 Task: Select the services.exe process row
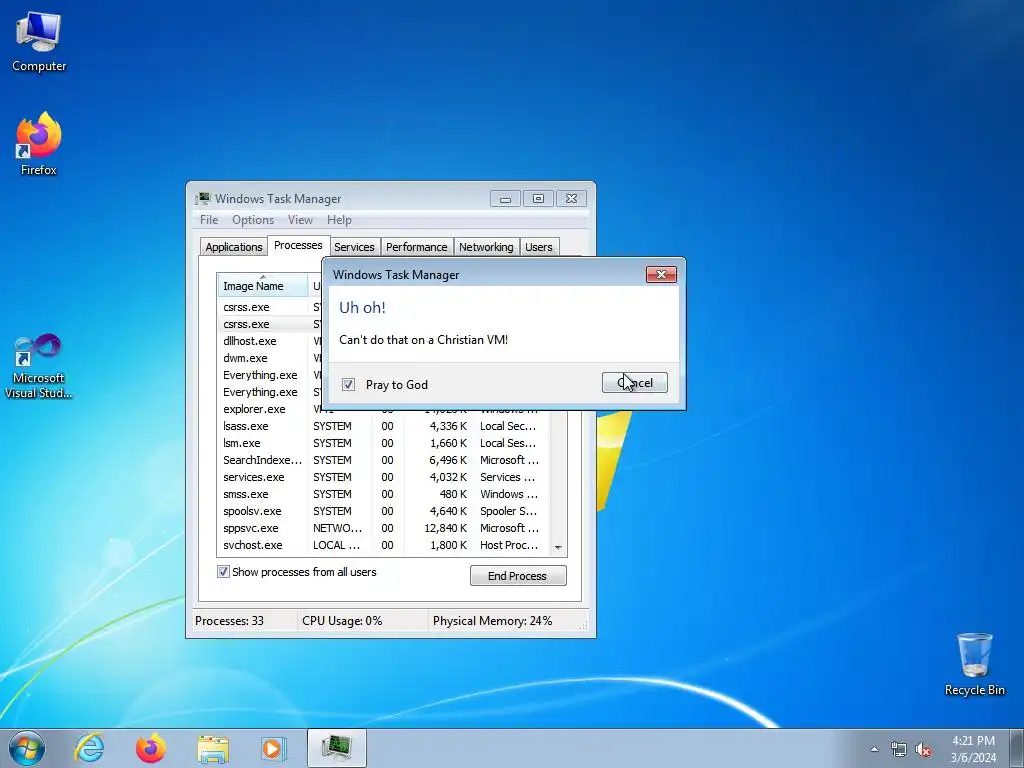pos(384,477)
